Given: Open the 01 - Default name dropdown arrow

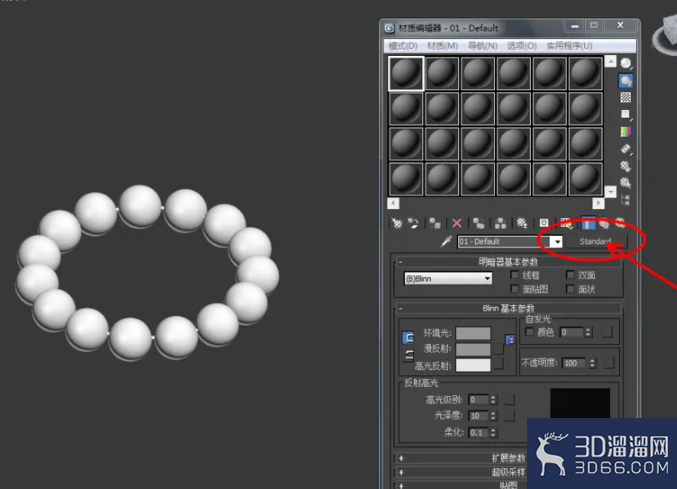Looking at the screenshot, I should (x=557, y=241).
